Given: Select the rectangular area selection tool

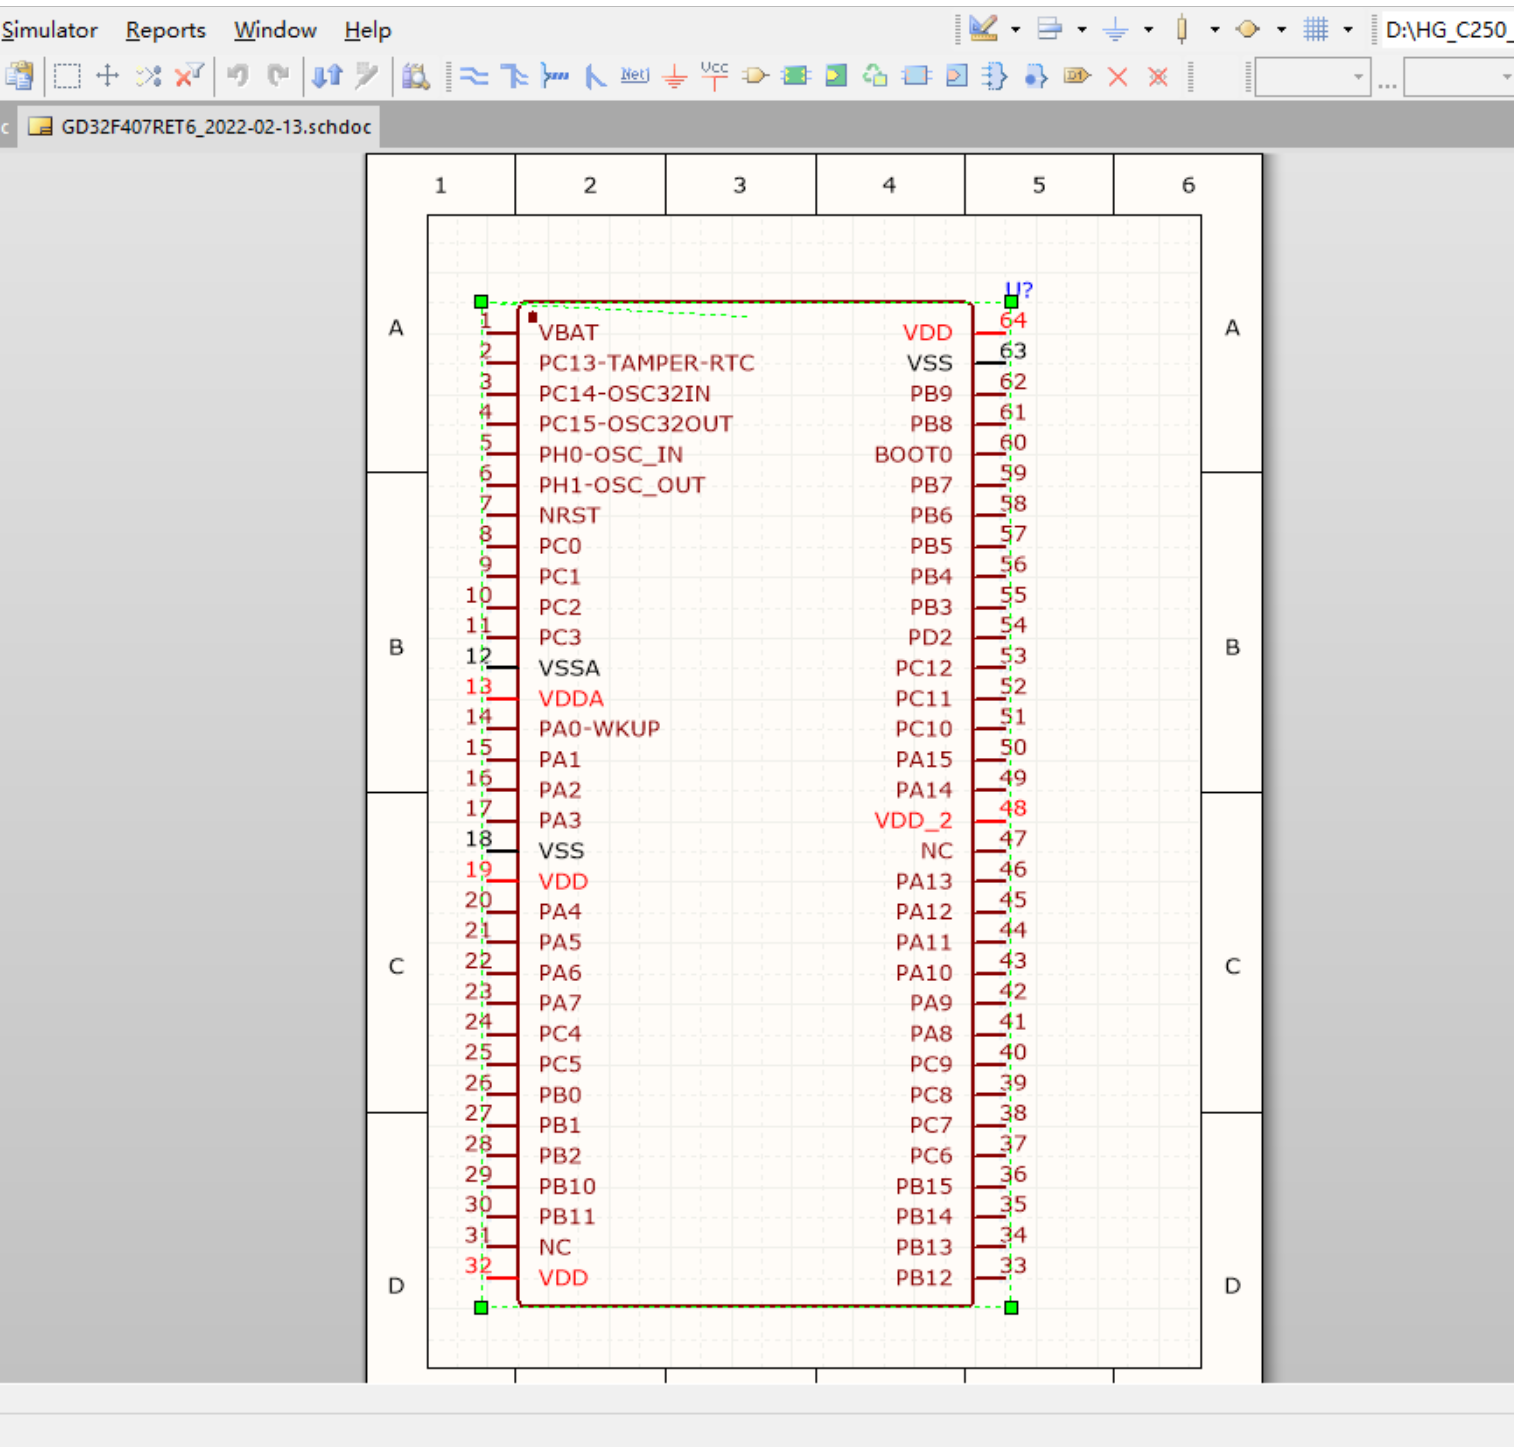Looking at the screenshot, I should point(67,76).
